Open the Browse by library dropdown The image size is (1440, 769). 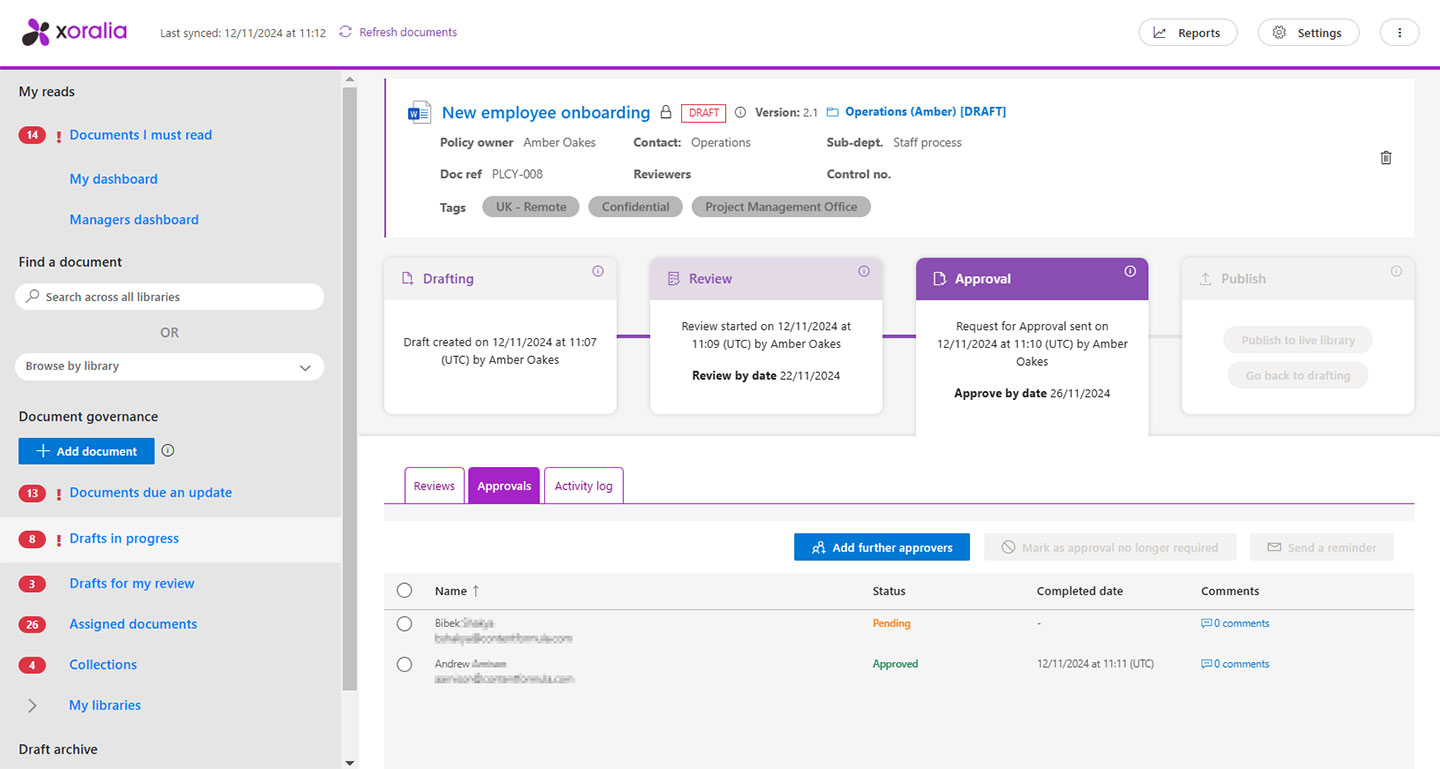click(x=170, y=366)
